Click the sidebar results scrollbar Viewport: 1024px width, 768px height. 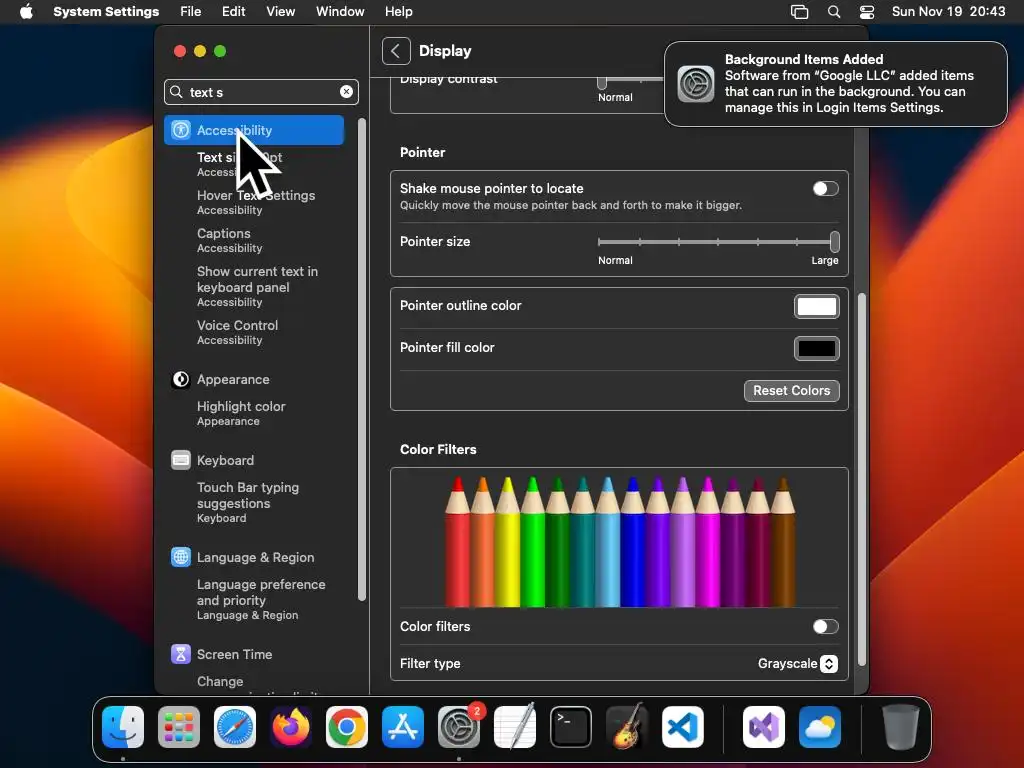(362, 360)
